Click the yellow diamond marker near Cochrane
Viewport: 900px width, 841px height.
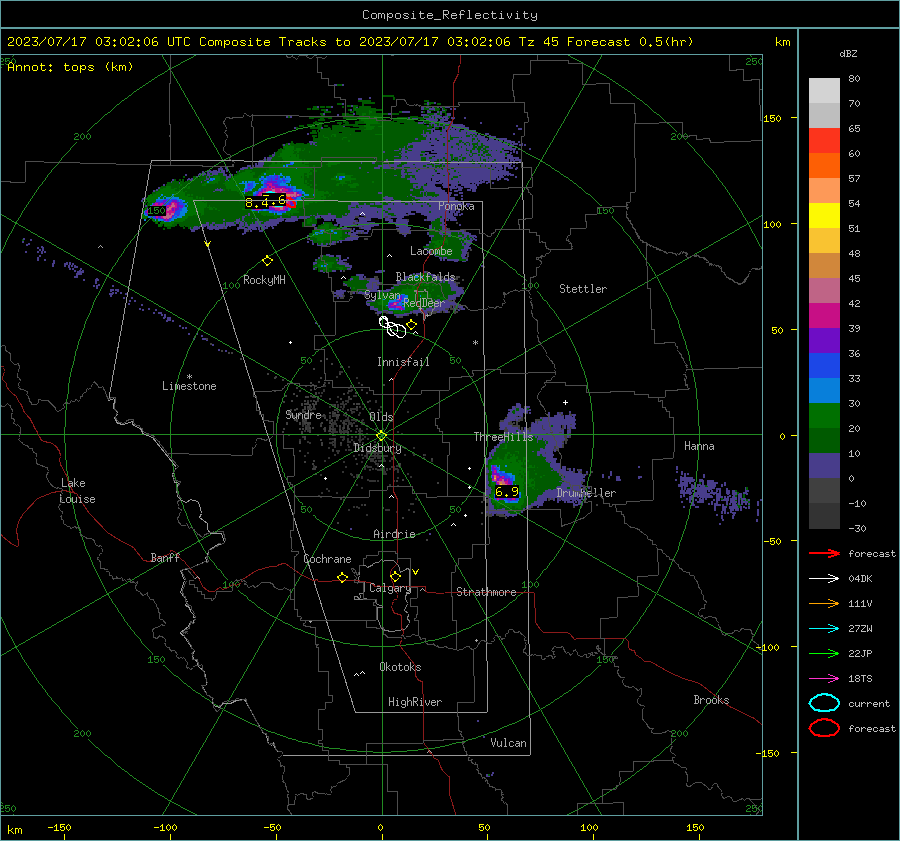click(342, 577)
